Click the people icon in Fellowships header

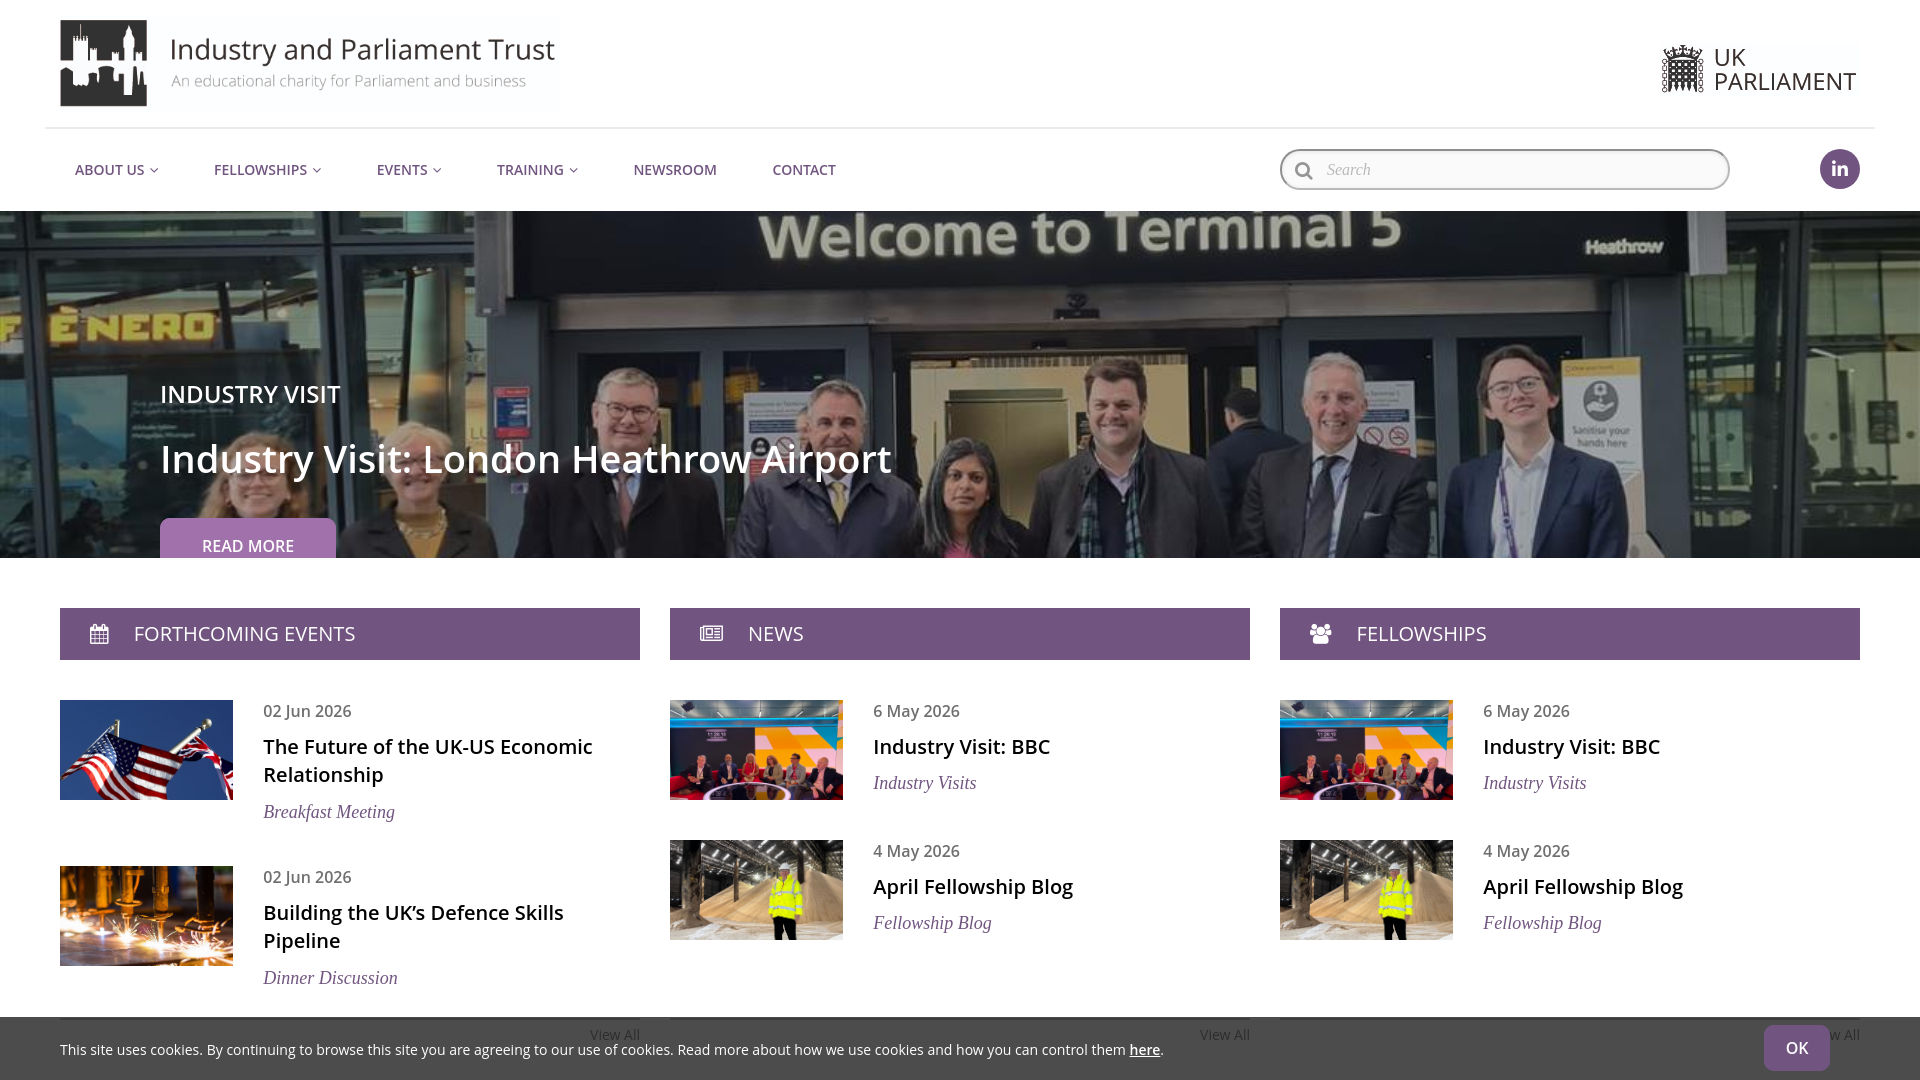click(x=1320, y=634)
